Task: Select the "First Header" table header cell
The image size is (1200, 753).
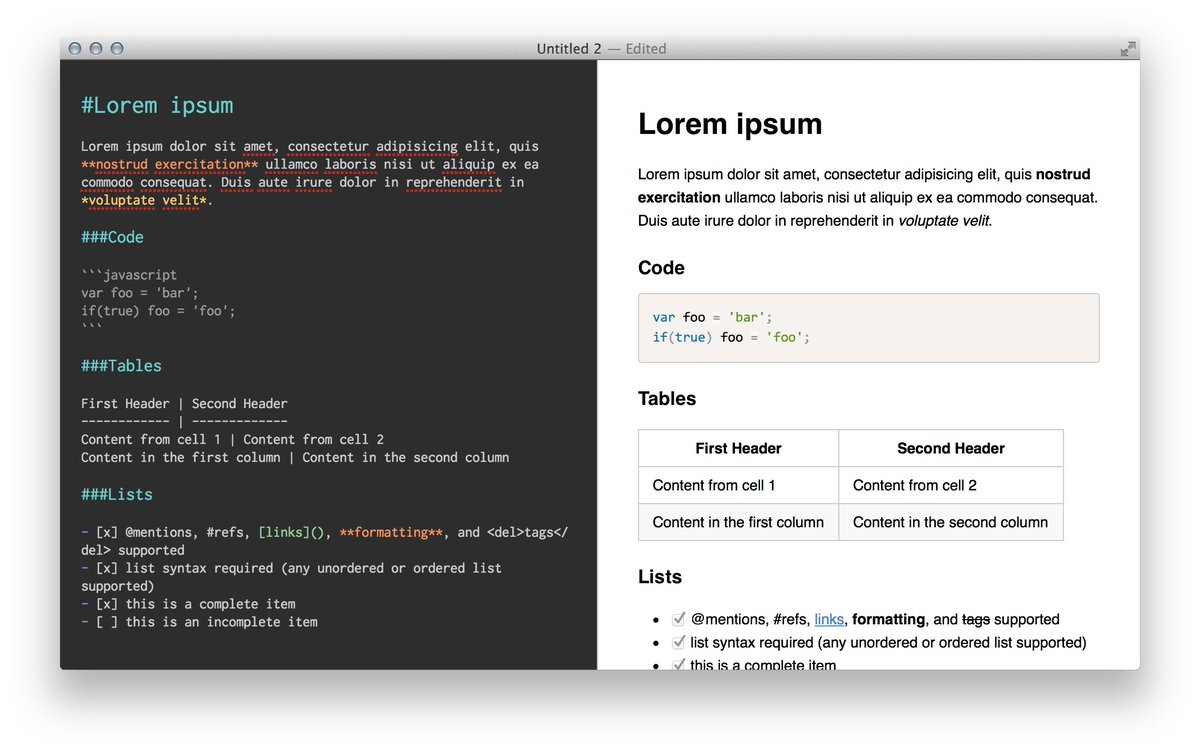Action: (738, 448)
